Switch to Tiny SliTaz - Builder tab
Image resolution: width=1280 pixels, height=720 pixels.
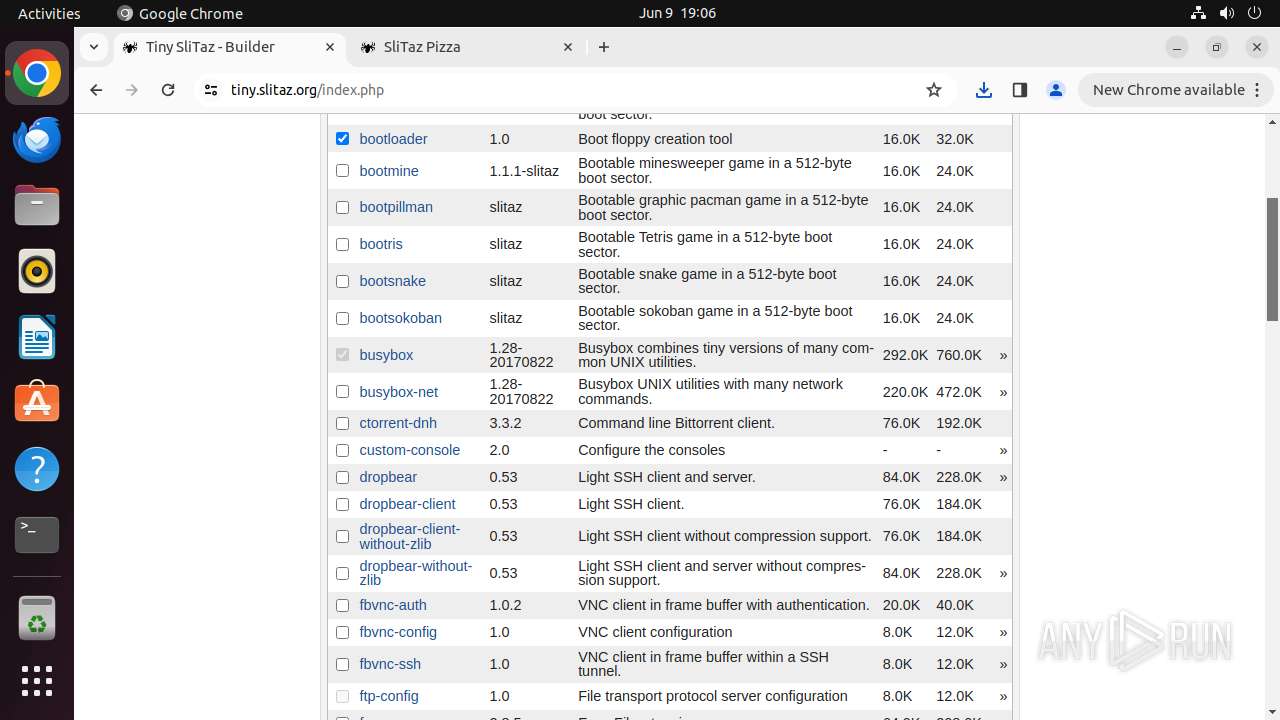[229, 47]
